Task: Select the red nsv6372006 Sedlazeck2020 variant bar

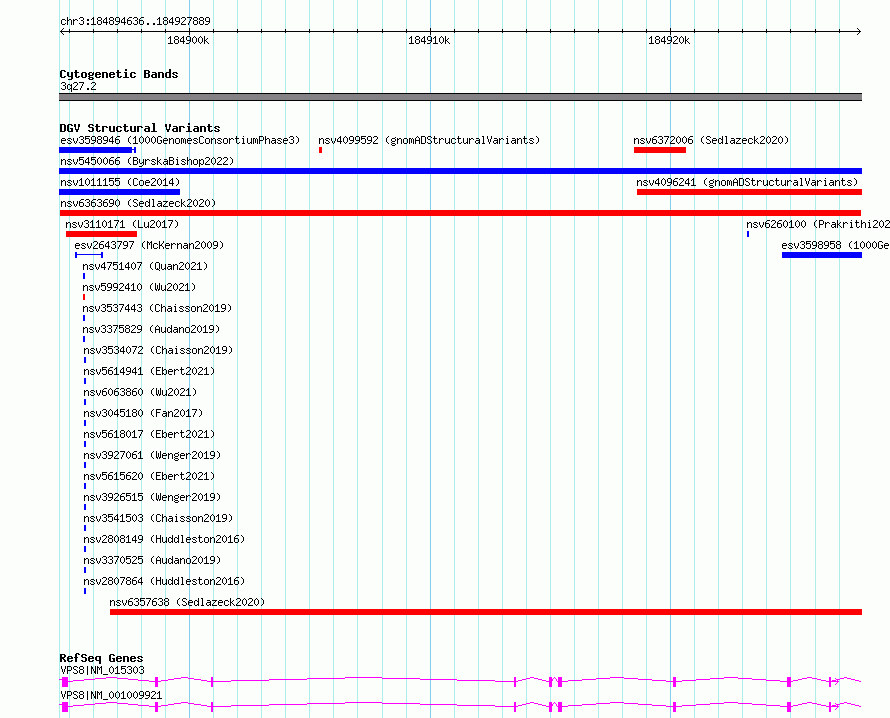Action: 660,150
